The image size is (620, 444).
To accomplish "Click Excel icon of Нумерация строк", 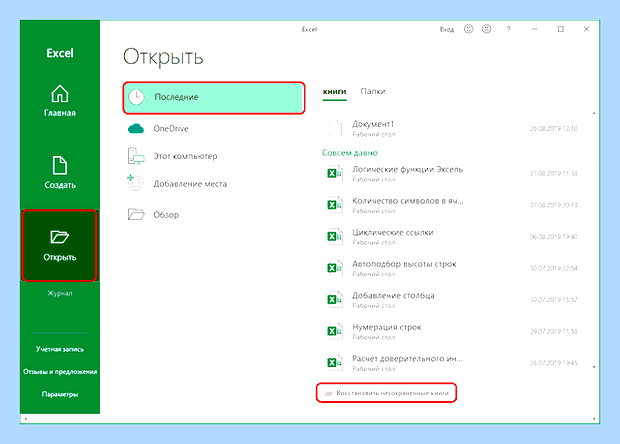I will coord(335,331).
